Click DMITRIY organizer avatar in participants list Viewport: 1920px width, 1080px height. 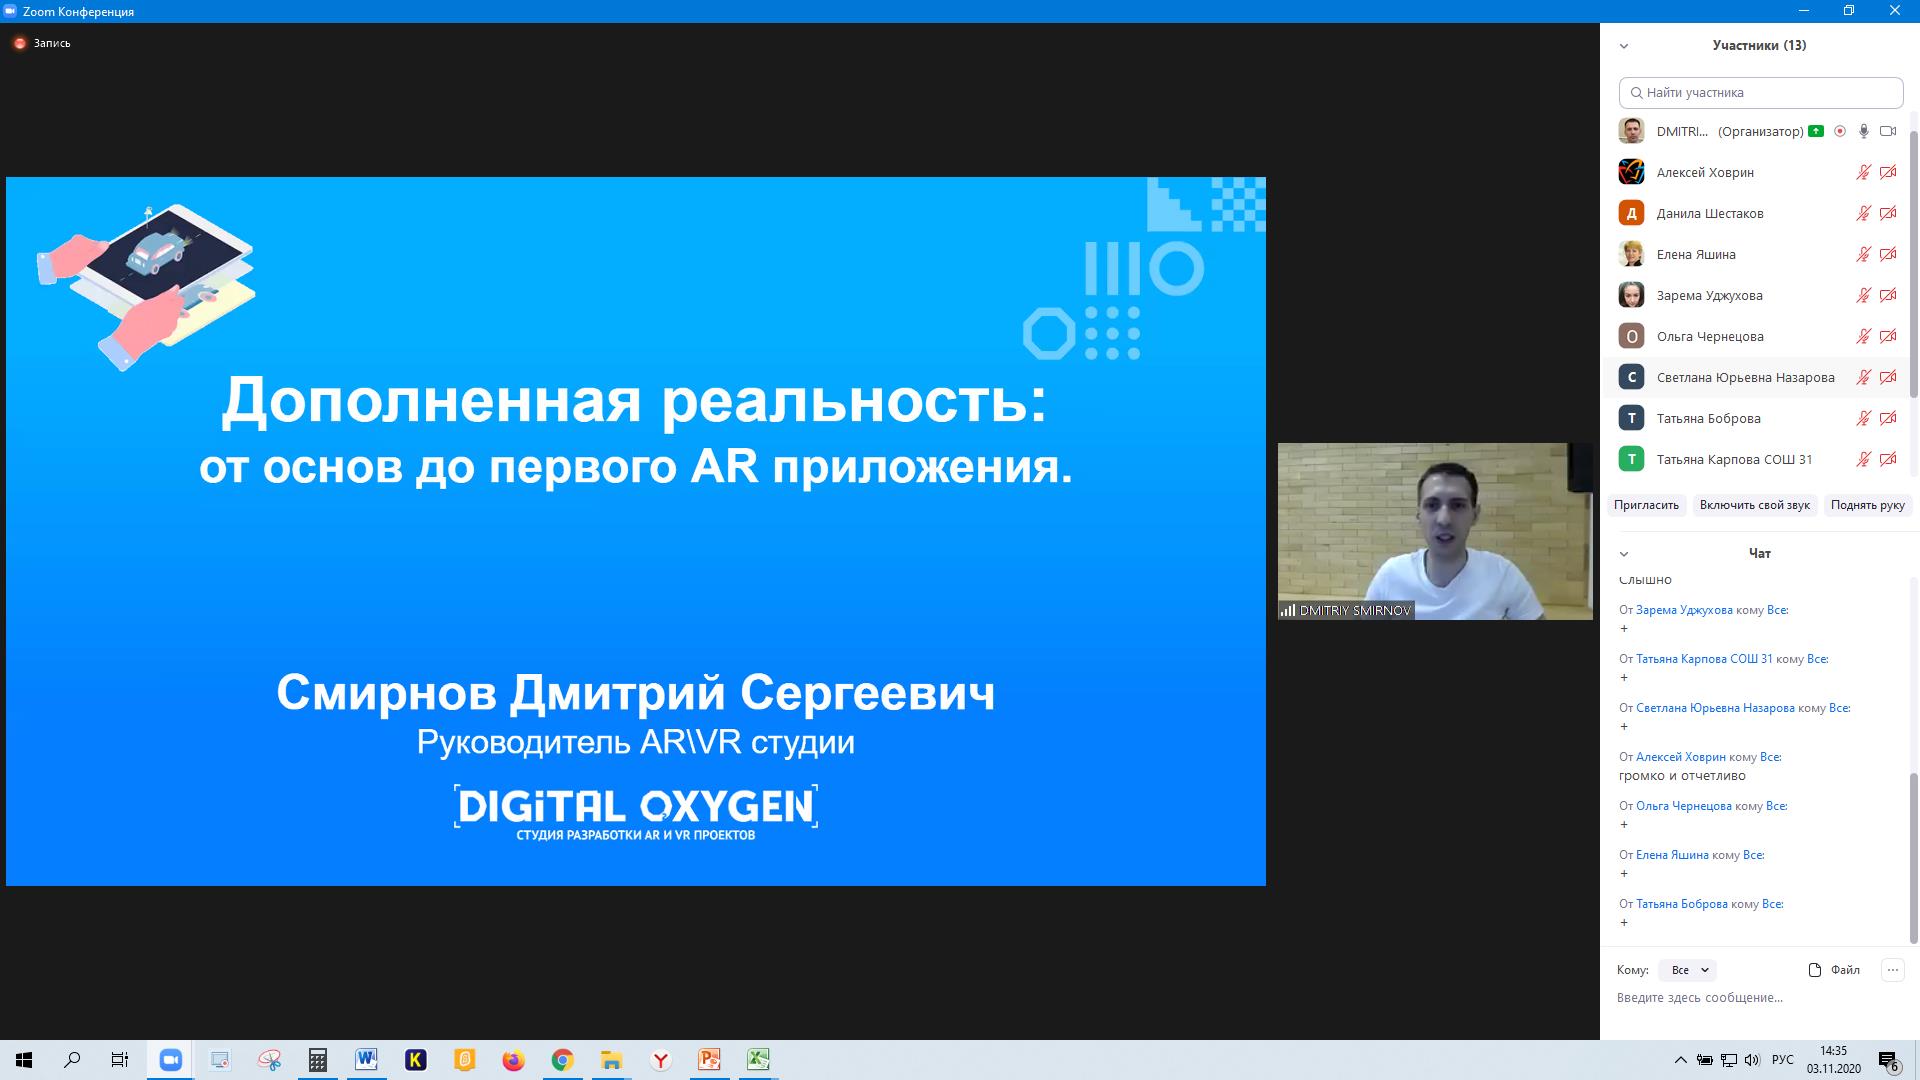click(x=1631, y=131)
